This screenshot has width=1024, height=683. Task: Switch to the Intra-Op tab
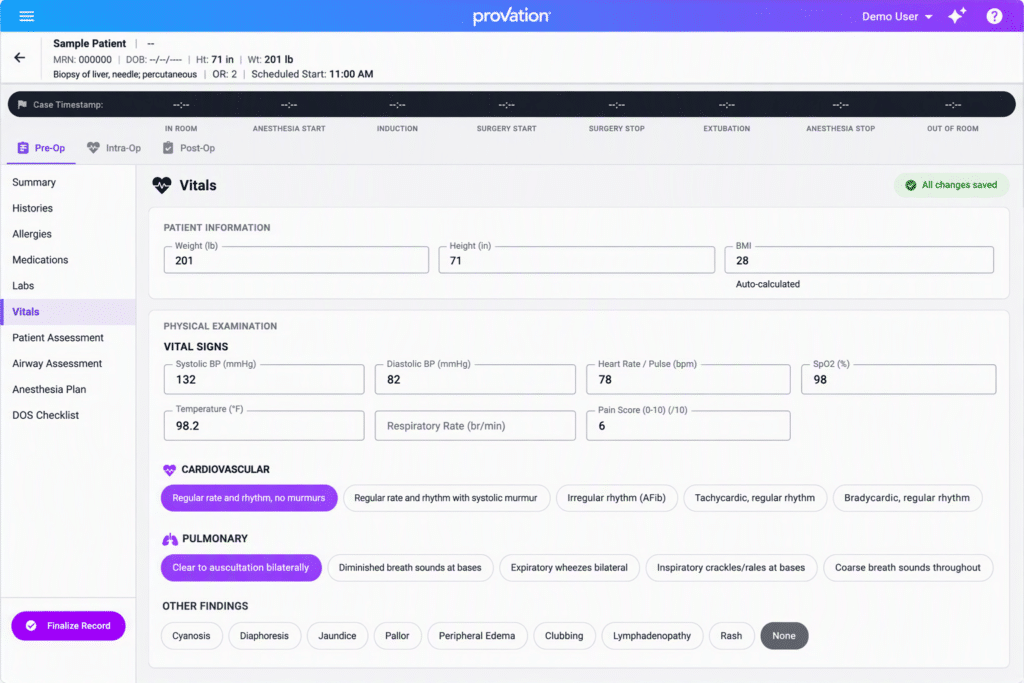coord(114,148)
